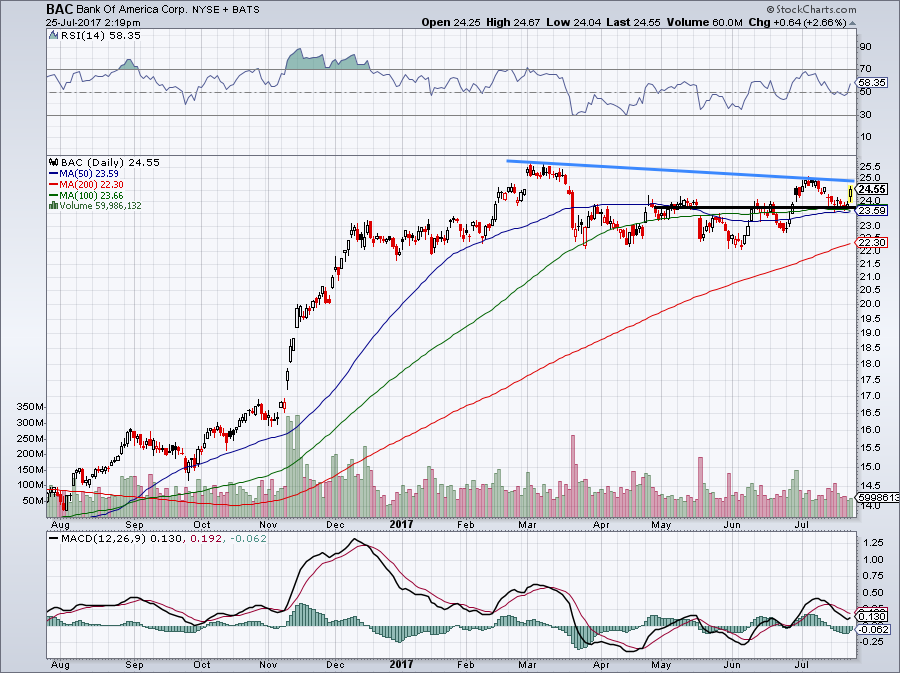Click the small up arrow after the Chg value
900x673 pixels.
(853, 23)
